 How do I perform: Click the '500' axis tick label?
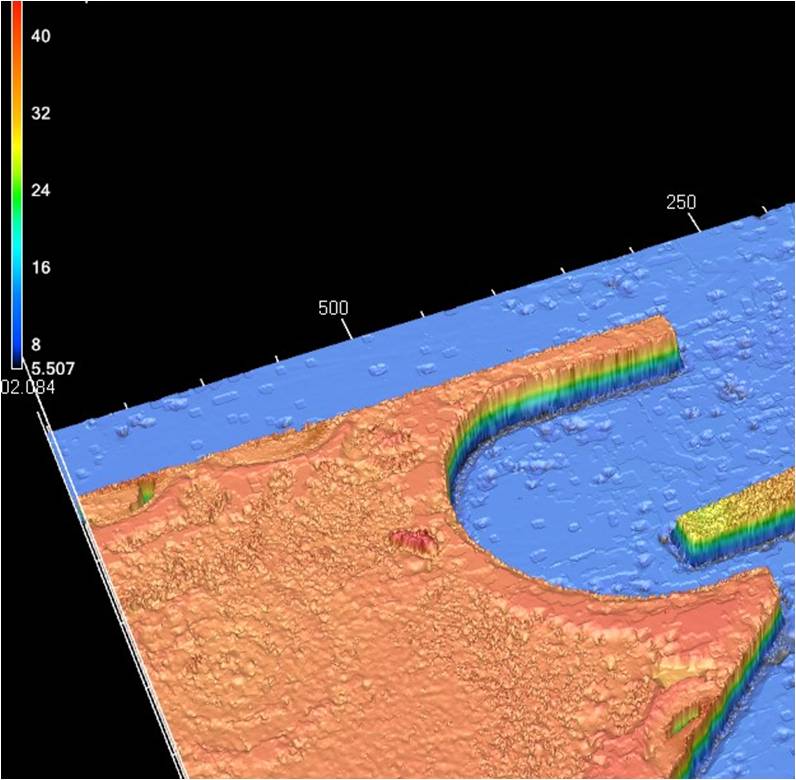click(x=334, y=308)
